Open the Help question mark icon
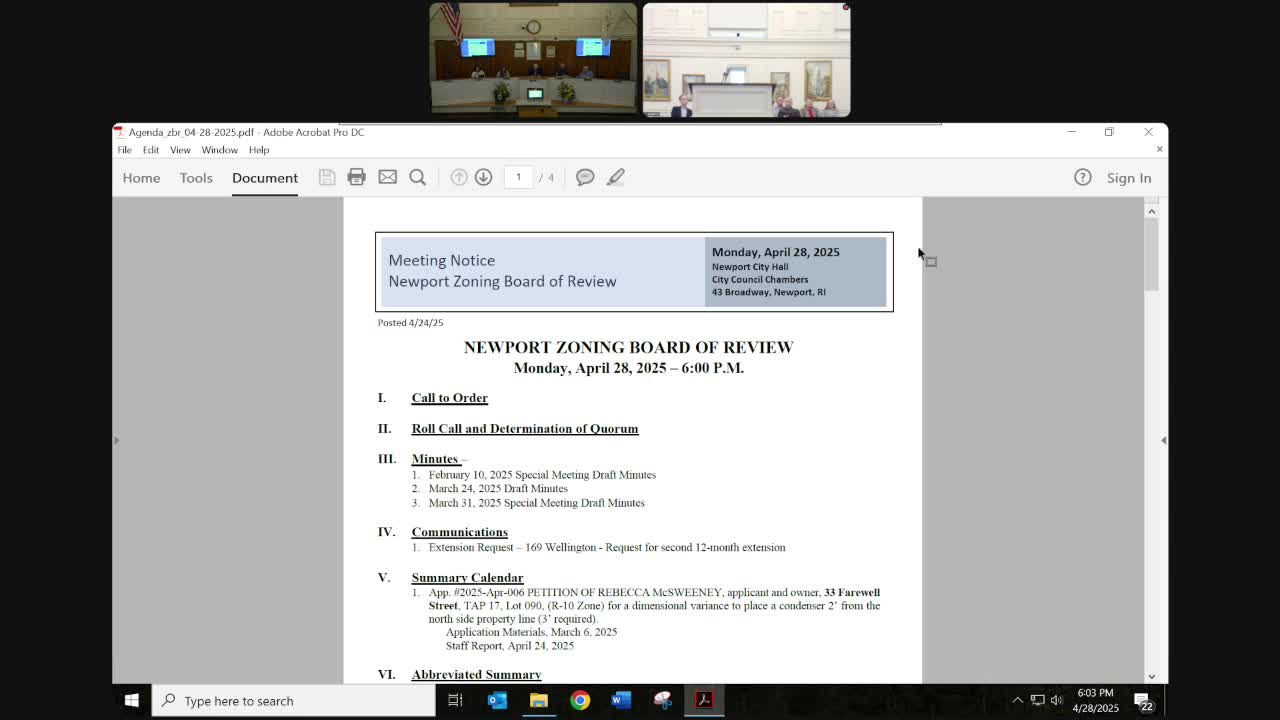The image size is (1280, 720). (x=1082, y=178)
